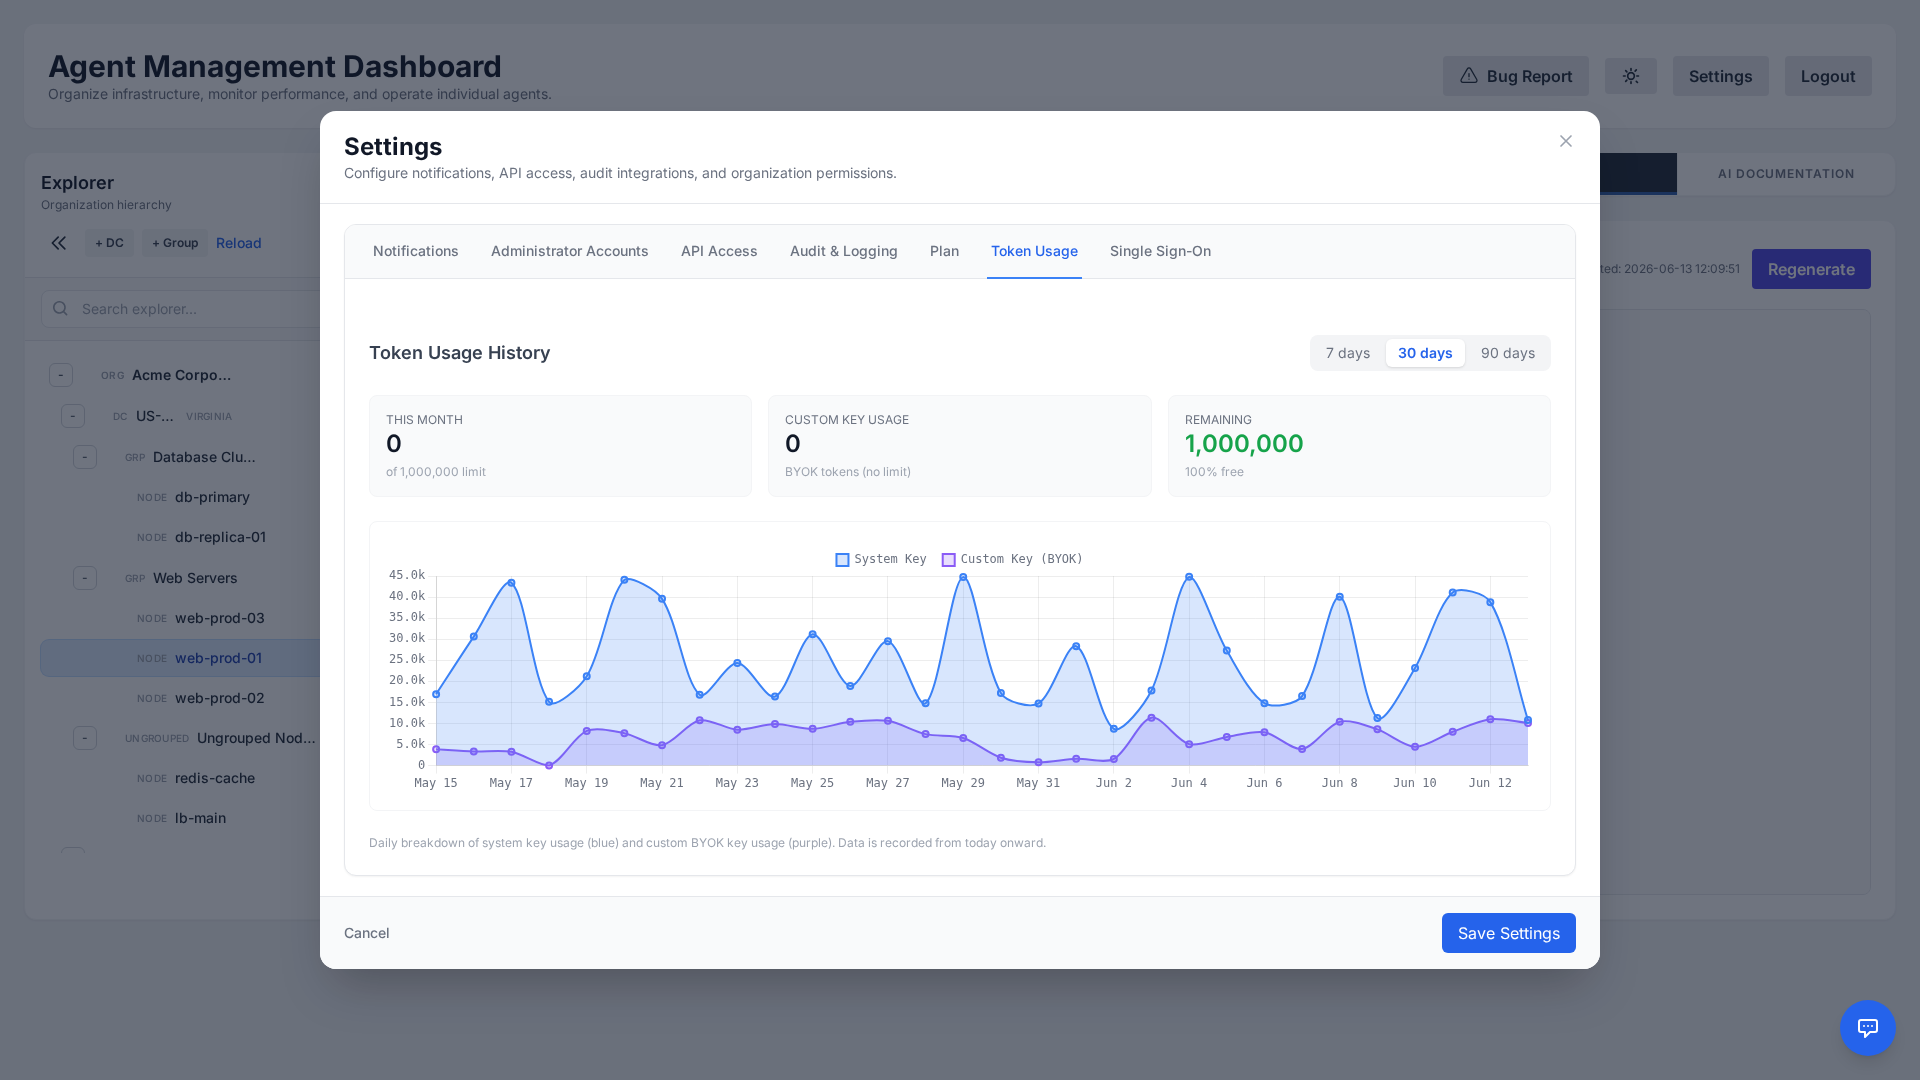Viewport: 1920px width, 1080px height.
Task: Collapse the Database Cluster group
Action: [x=85, y=457]
